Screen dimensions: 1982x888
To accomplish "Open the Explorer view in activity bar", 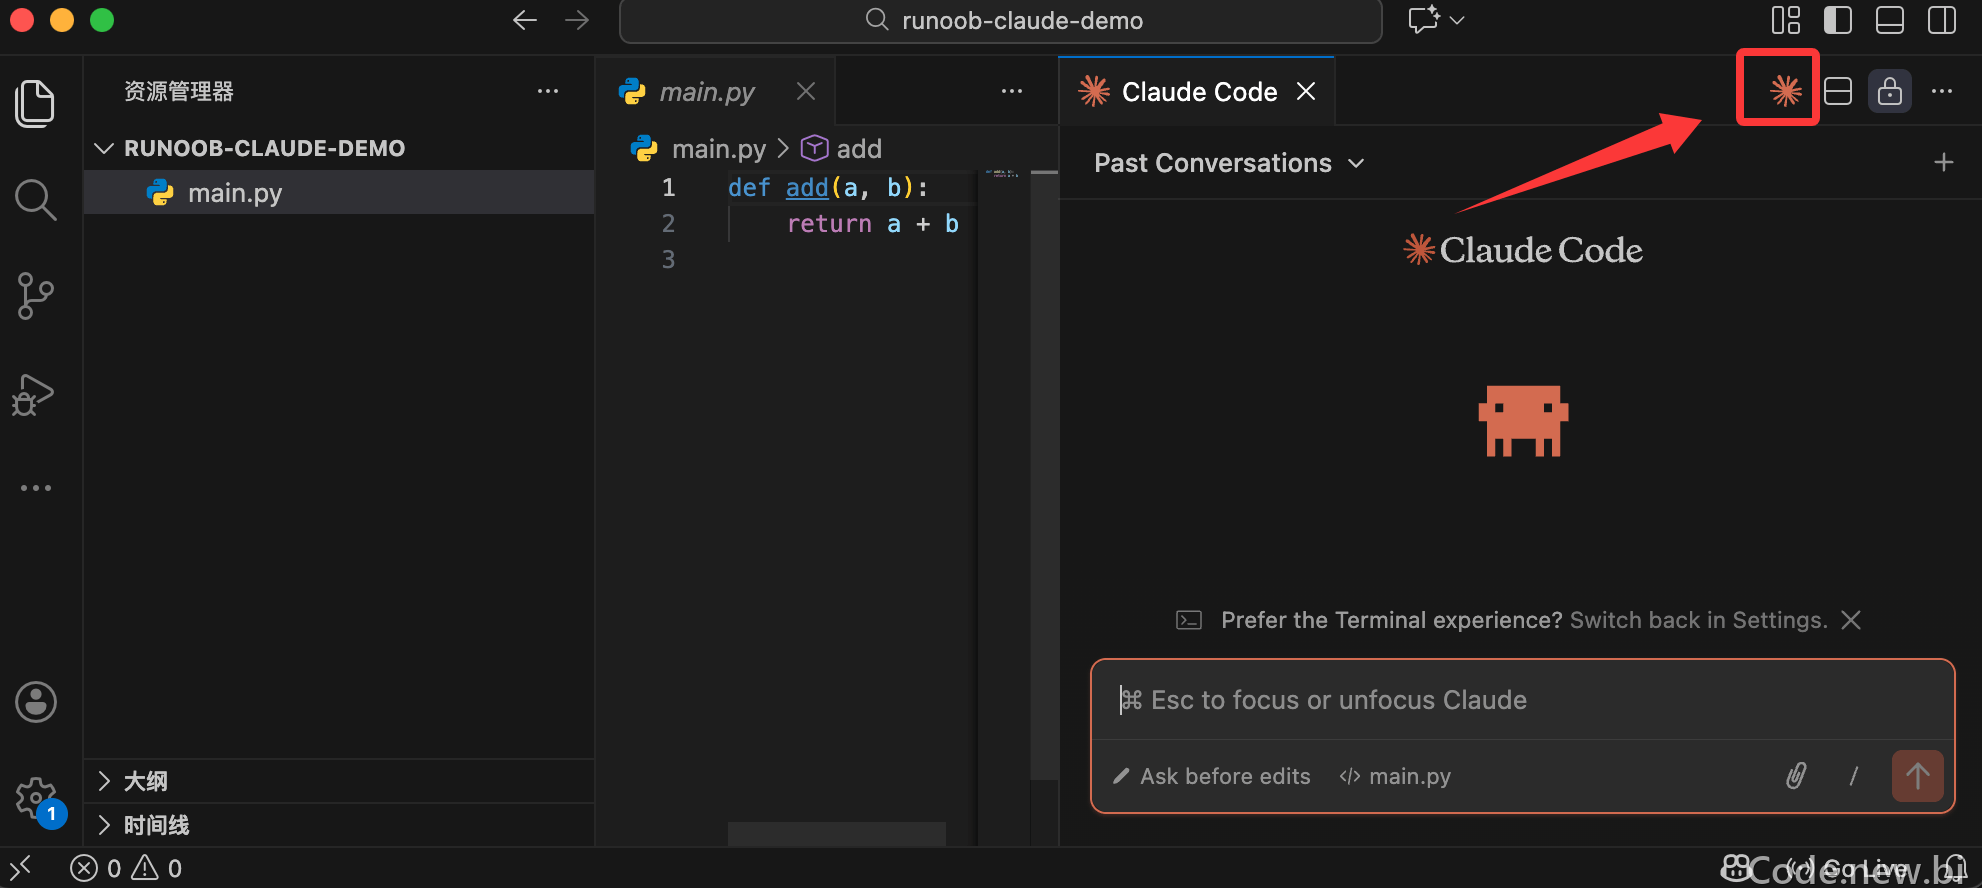I will tap(35, 103).
